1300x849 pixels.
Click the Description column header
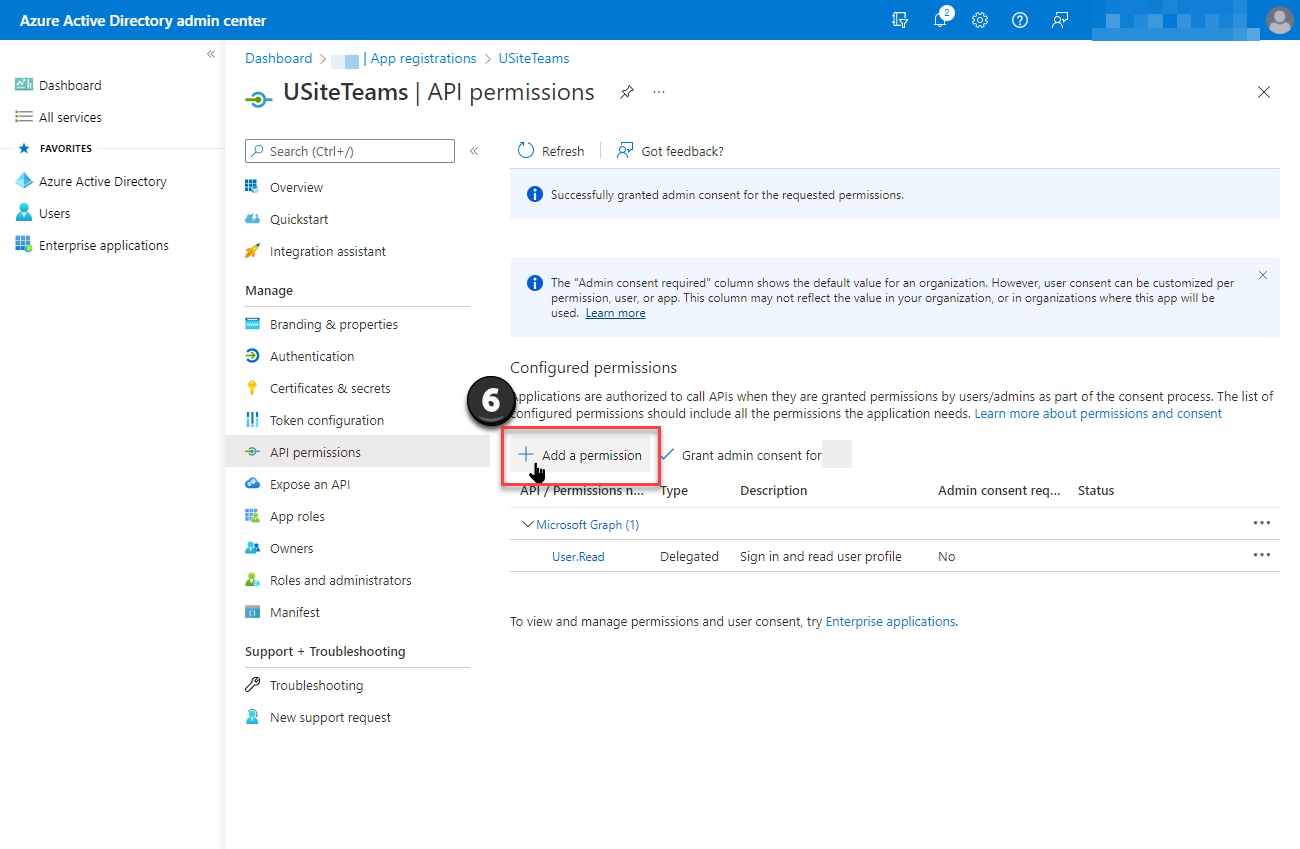tap(773, 490)
